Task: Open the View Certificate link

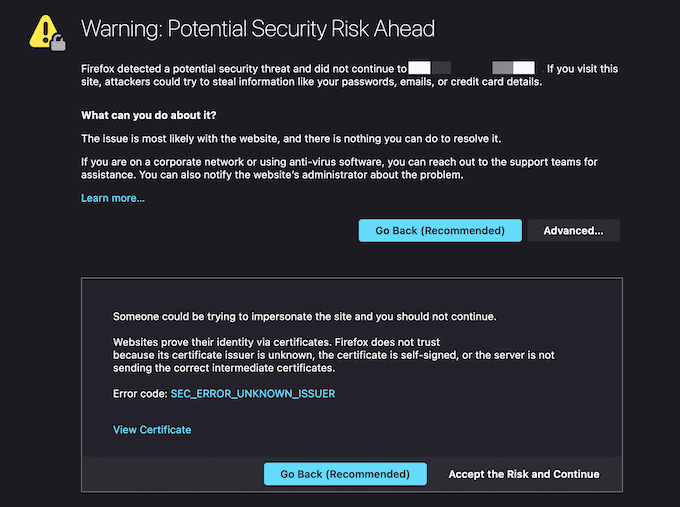Action: tap(152, 430)
